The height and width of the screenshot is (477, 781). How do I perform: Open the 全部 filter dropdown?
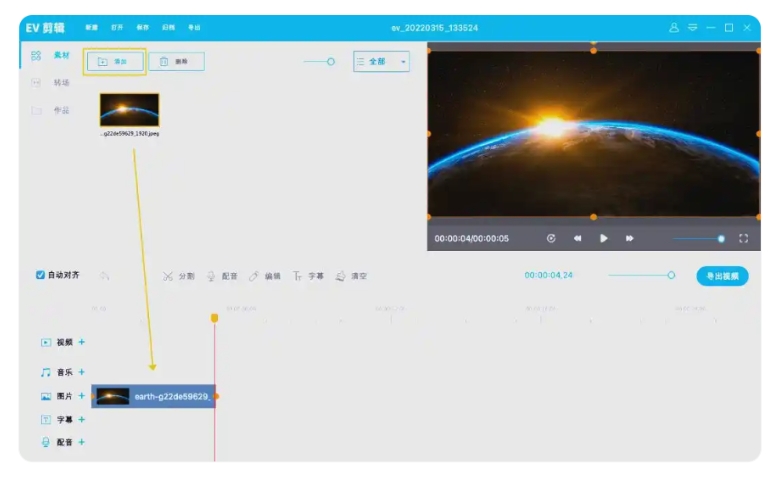(381, 62)
